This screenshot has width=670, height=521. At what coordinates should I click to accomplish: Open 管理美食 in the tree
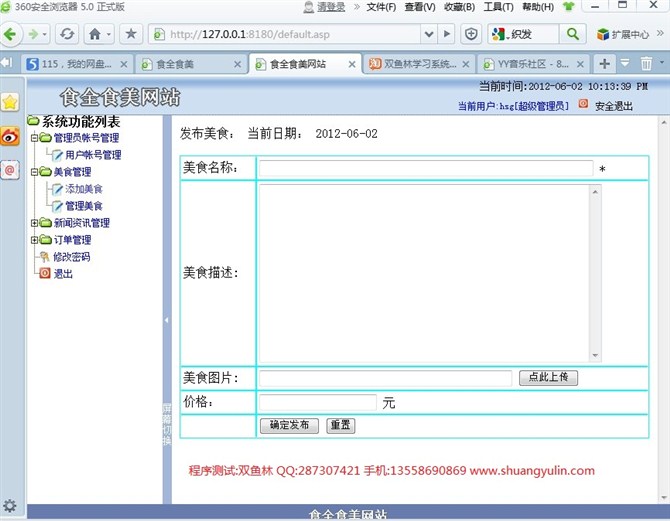84,206
